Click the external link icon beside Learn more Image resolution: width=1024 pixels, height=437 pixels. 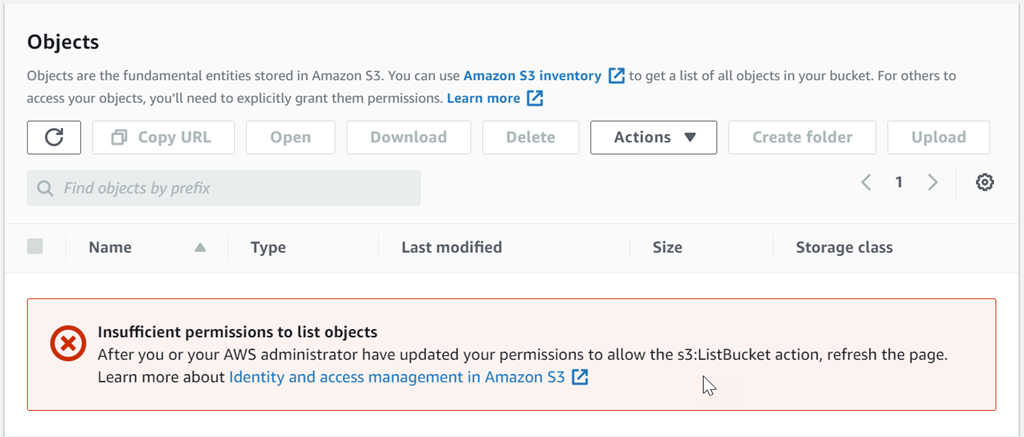535,98
